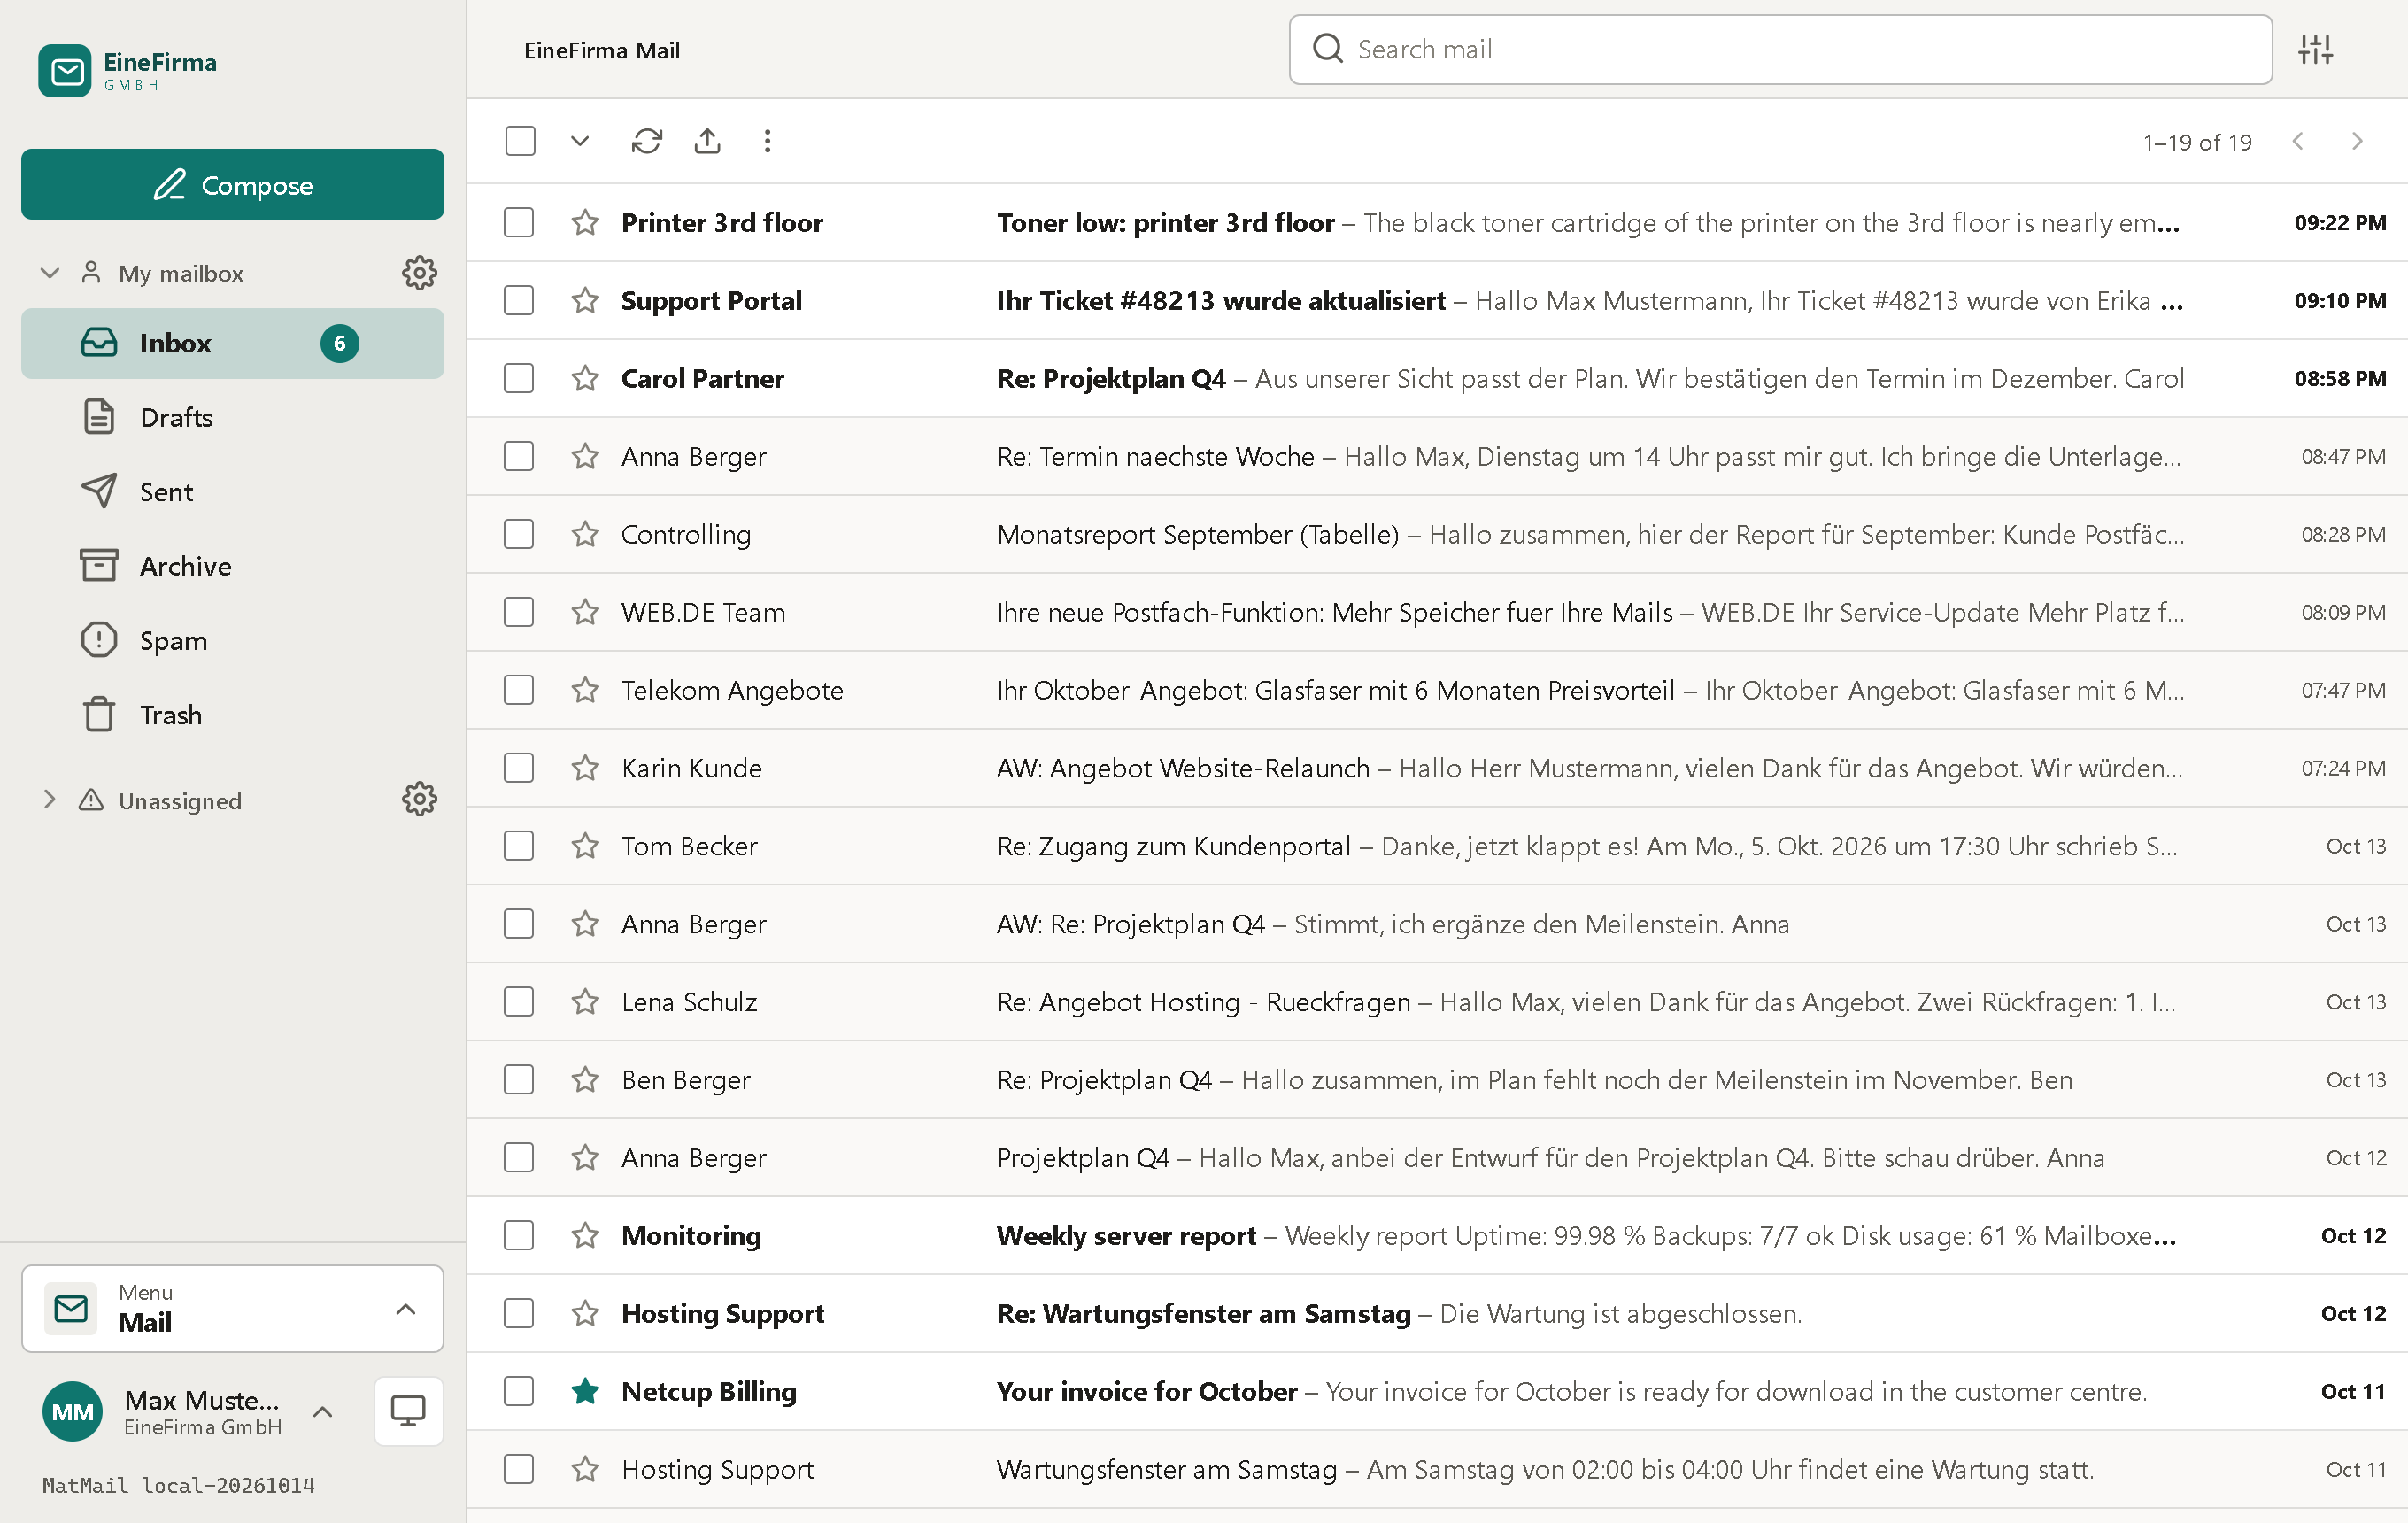The height and width of the screenshot is (1523, 2408).
Task: Star the Support Portal email
Action: click(x=585, y=300)
